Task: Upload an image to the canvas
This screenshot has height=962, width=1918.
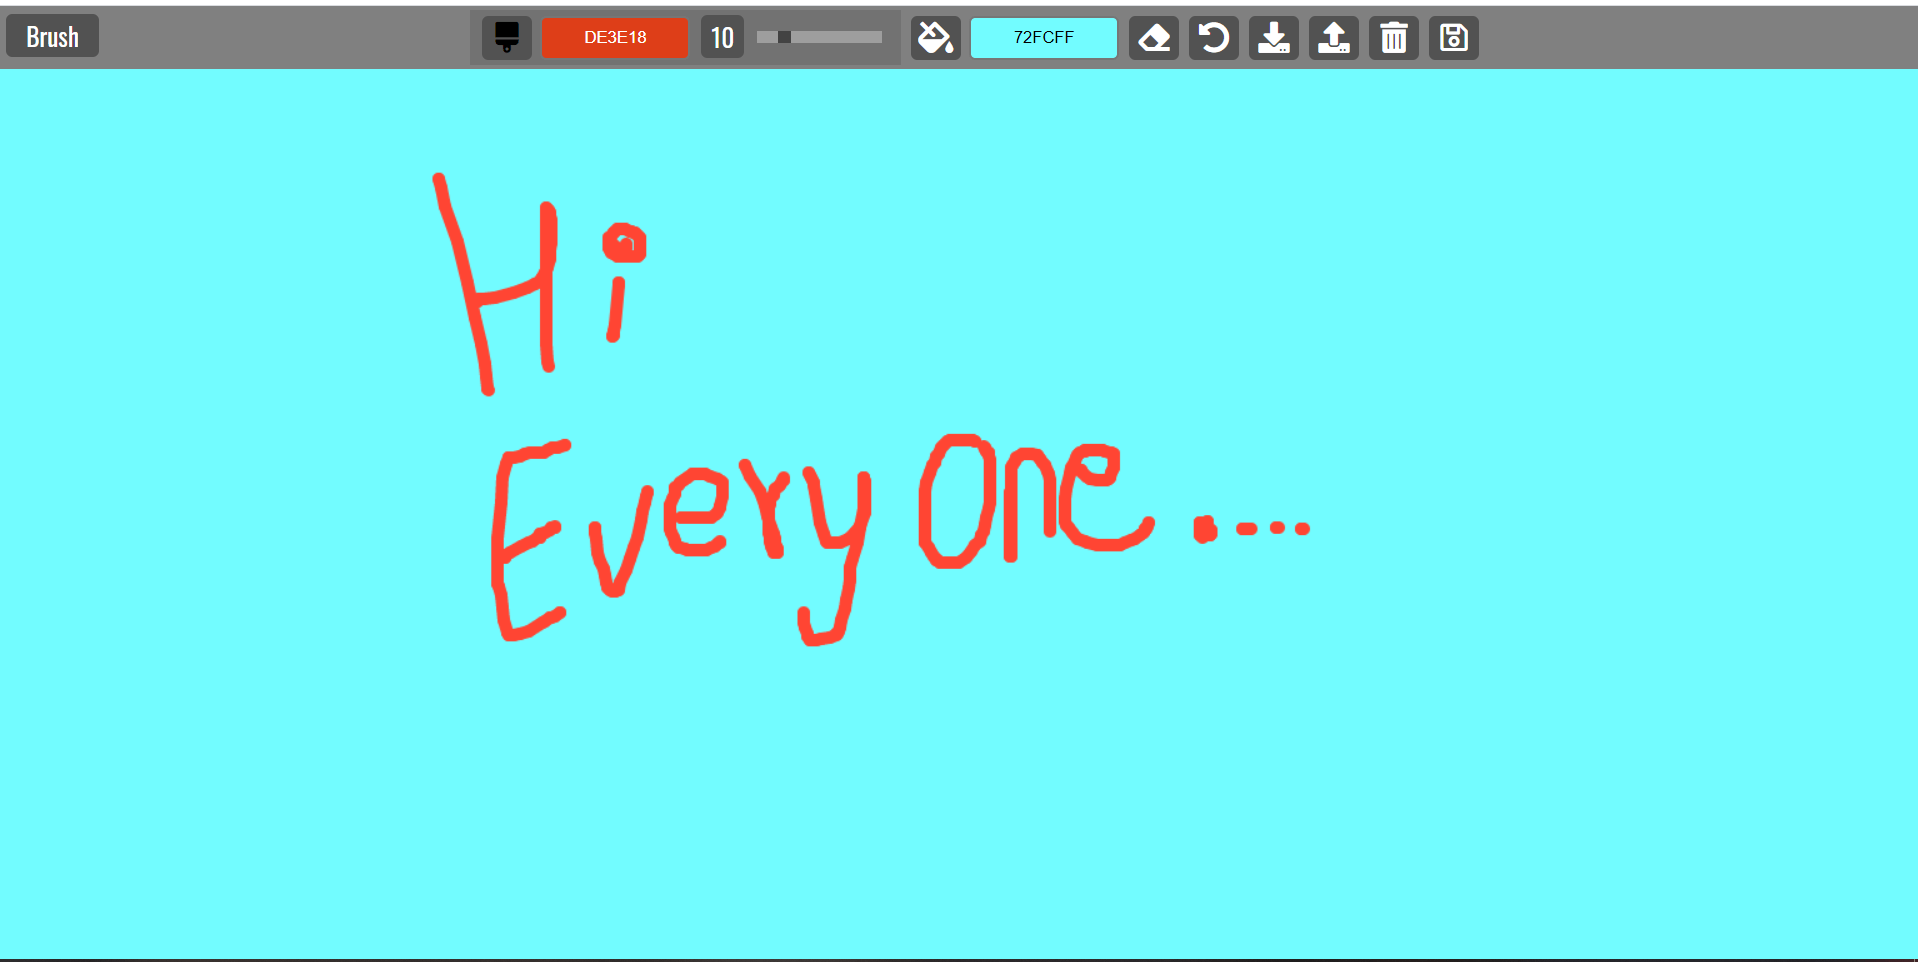Action: pos(1333,37)
